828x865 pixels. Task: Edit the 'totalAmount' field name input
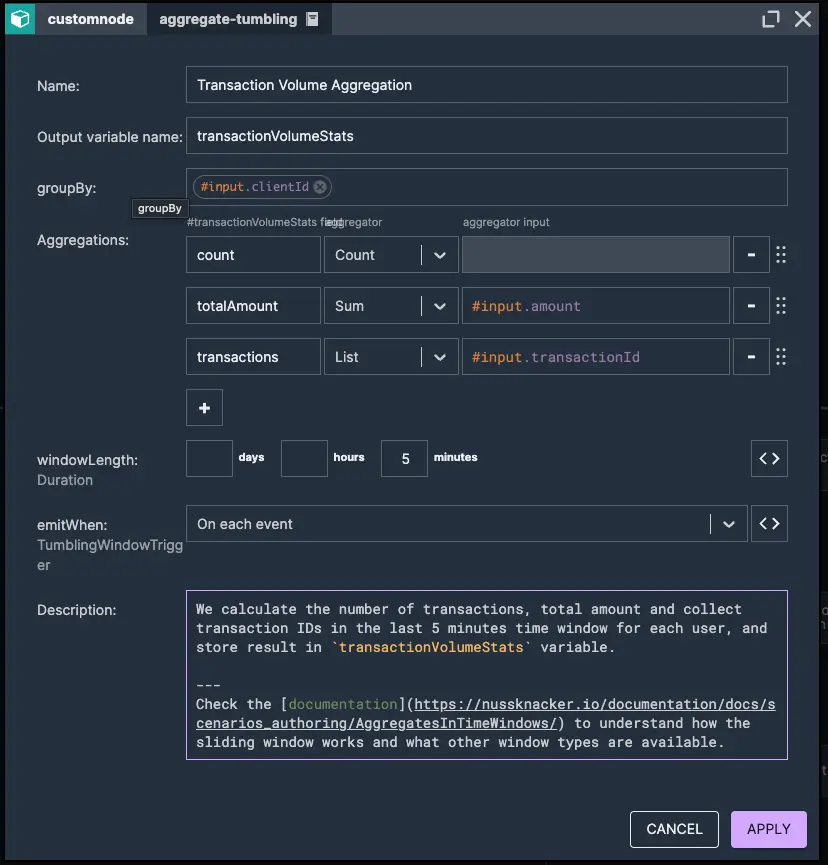pyautogui.click(x=253, y=306)
